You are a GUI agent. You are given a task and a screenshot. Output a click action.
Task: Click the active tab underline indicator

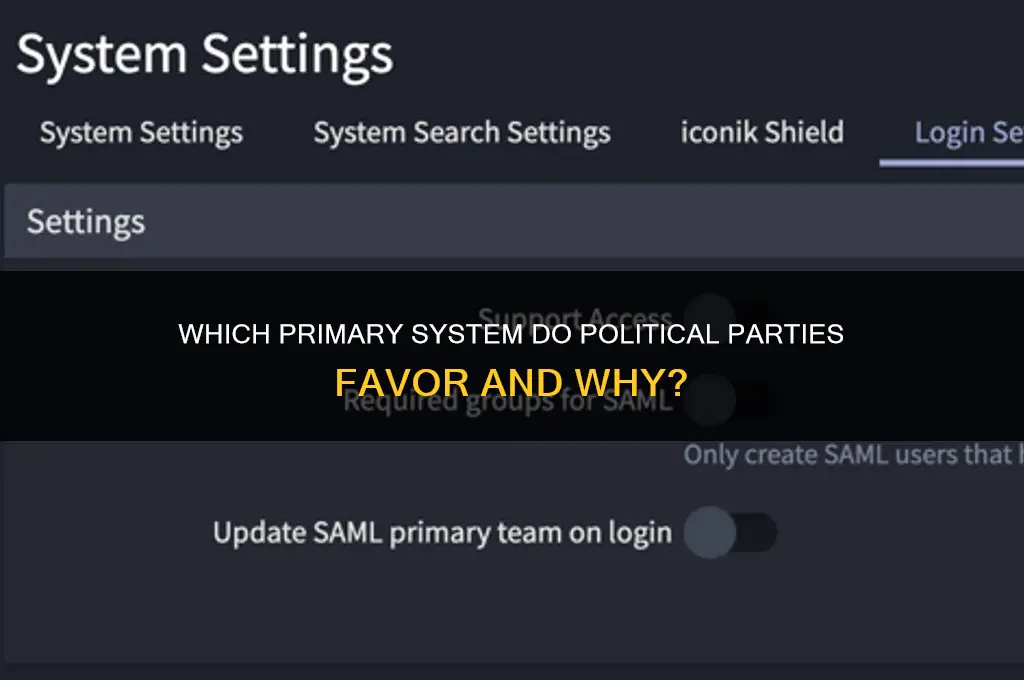pyautogui.click(x=950, y=160)
